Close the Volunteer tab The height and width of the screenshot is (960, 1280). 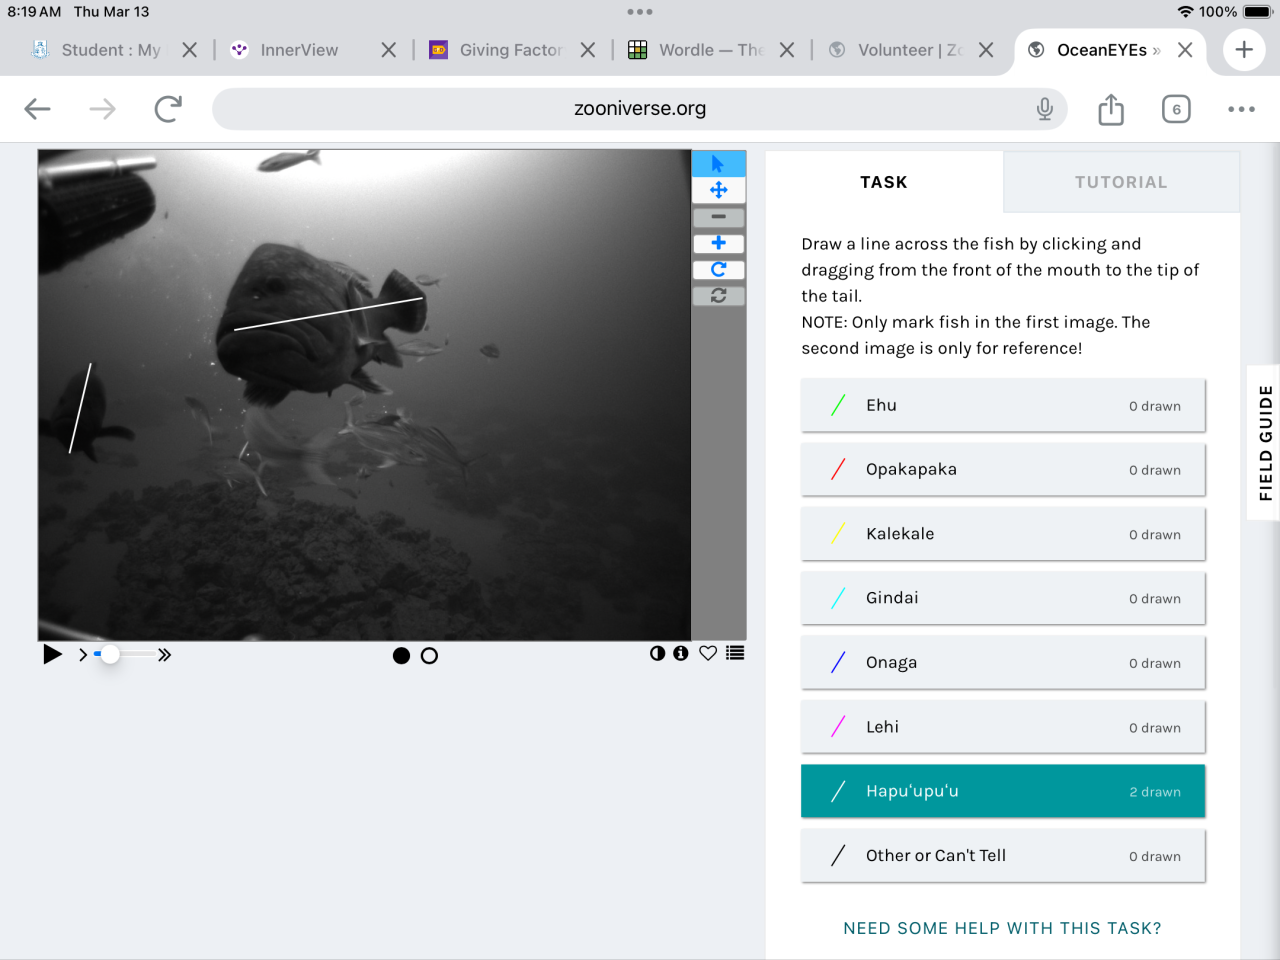(x=986, y=50)
